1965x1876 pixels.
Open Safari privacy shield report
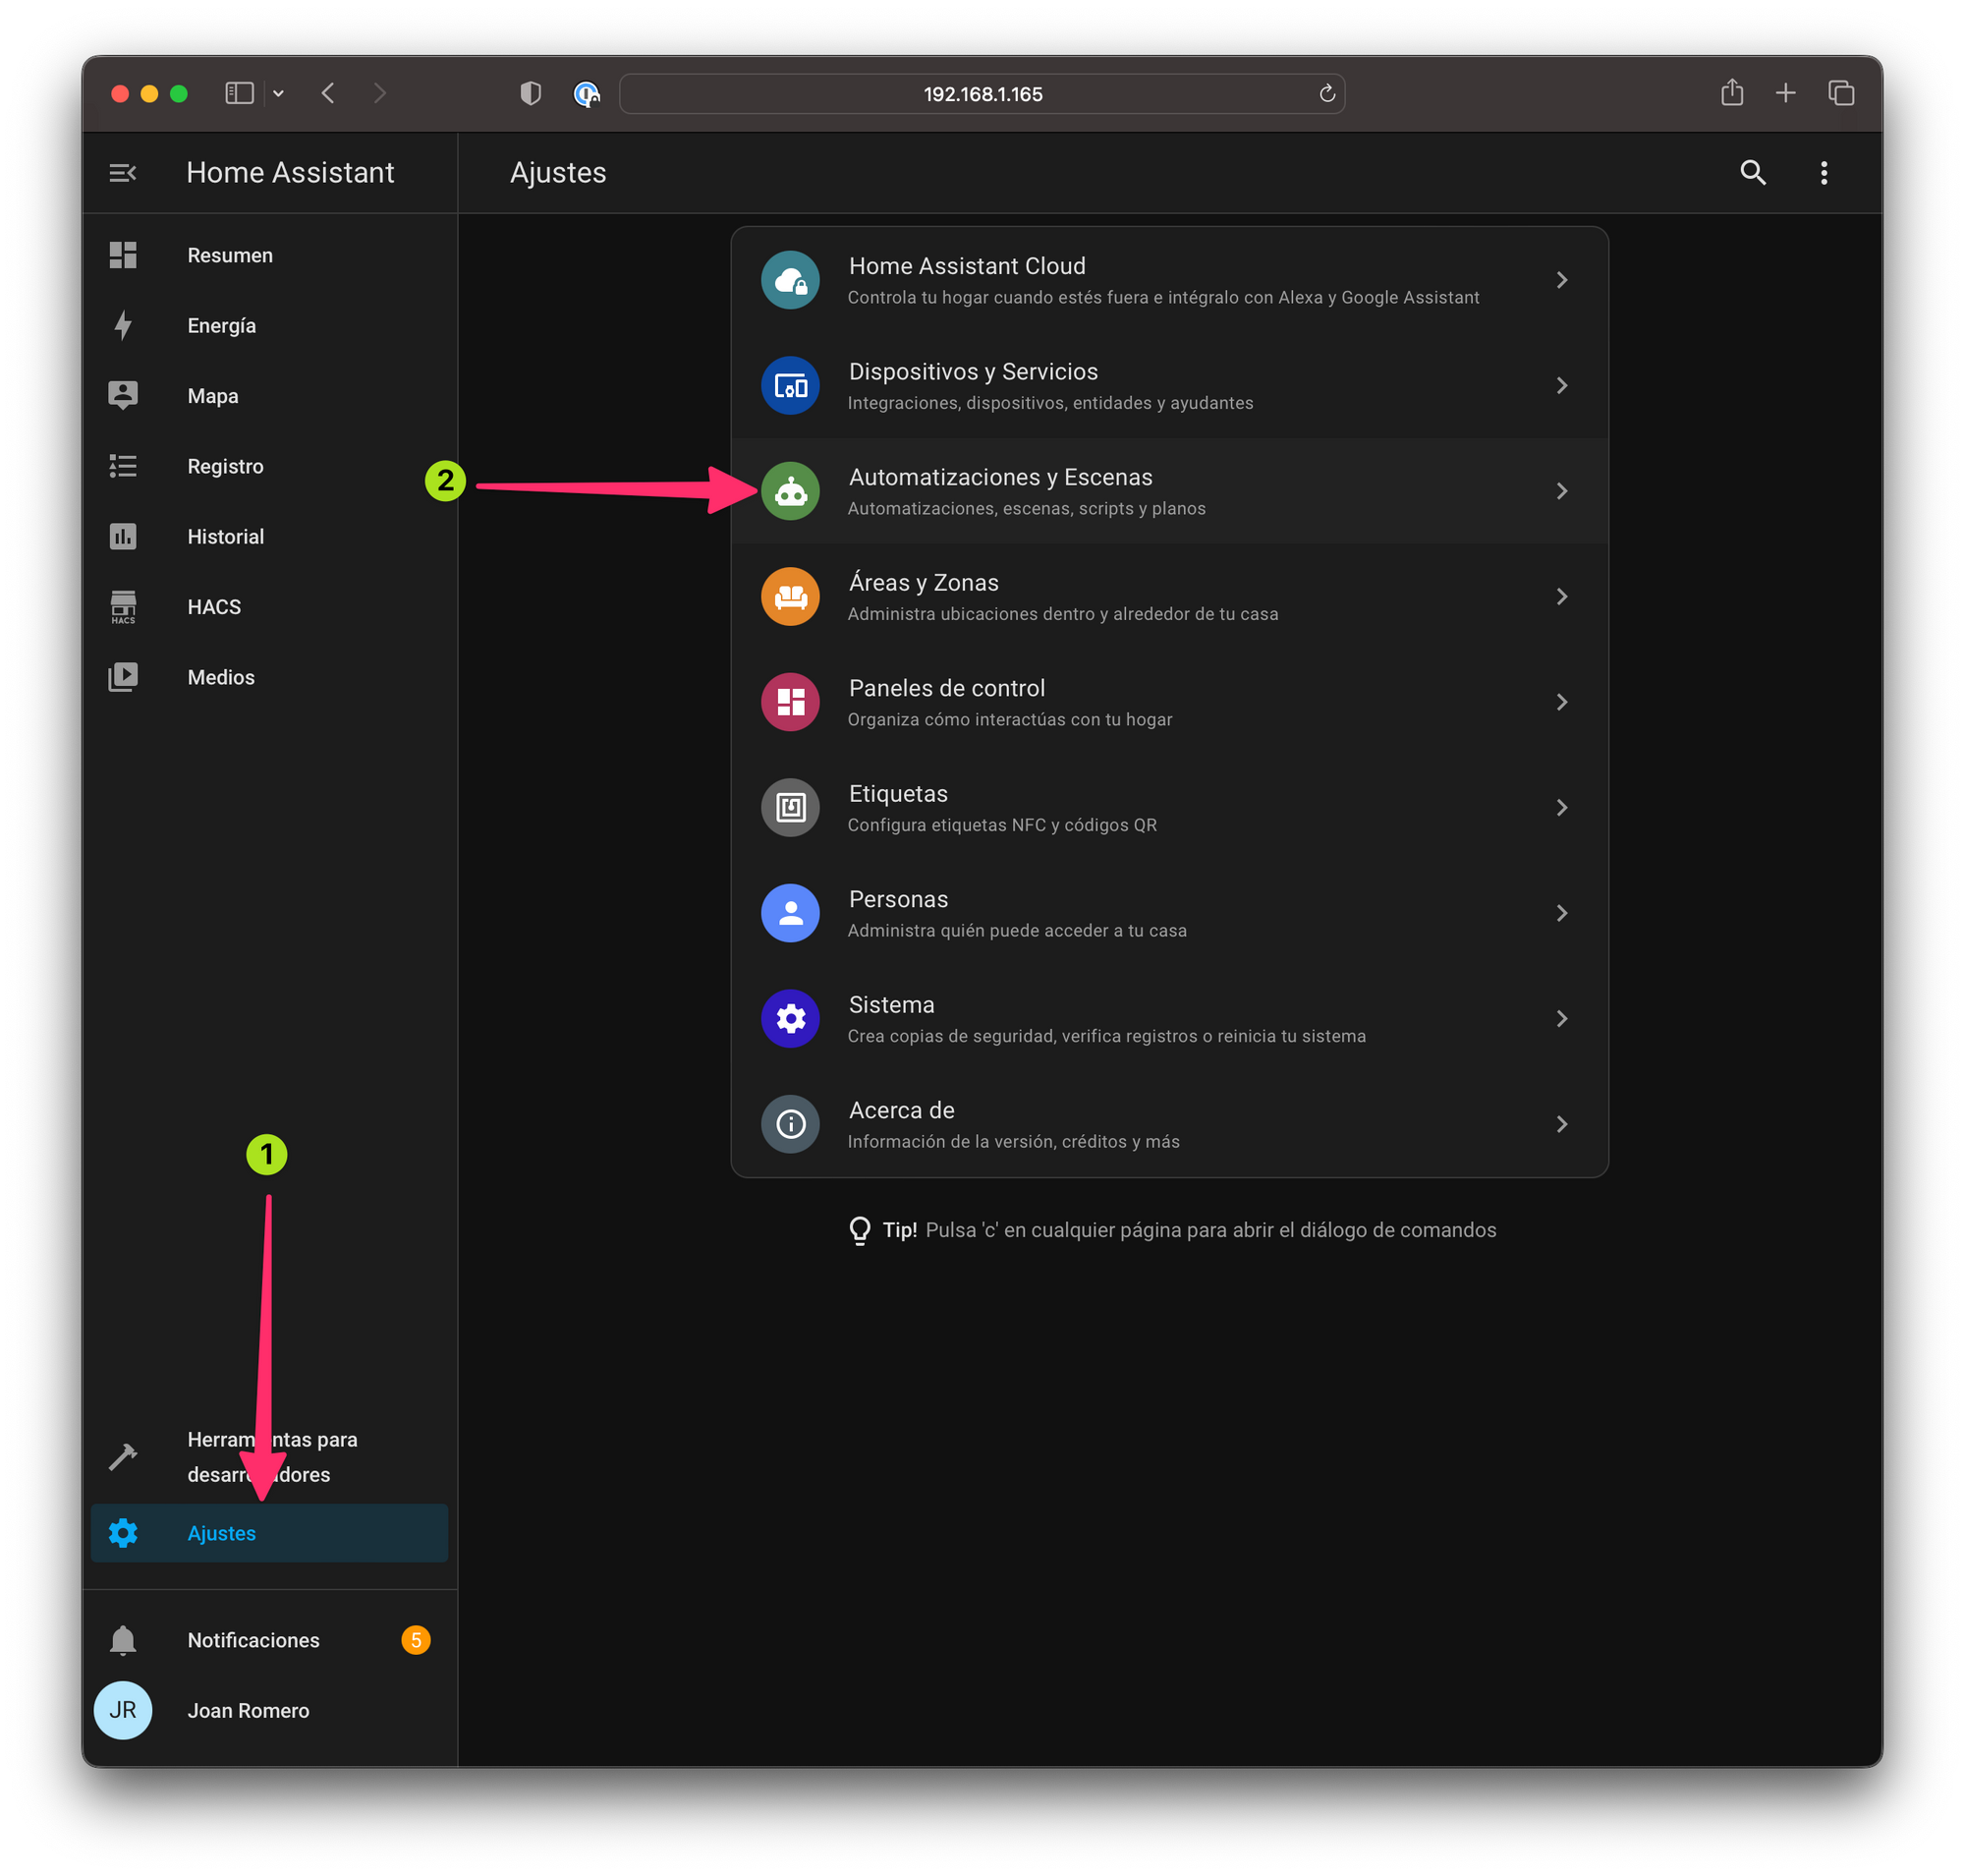click(x=530, y=93)
